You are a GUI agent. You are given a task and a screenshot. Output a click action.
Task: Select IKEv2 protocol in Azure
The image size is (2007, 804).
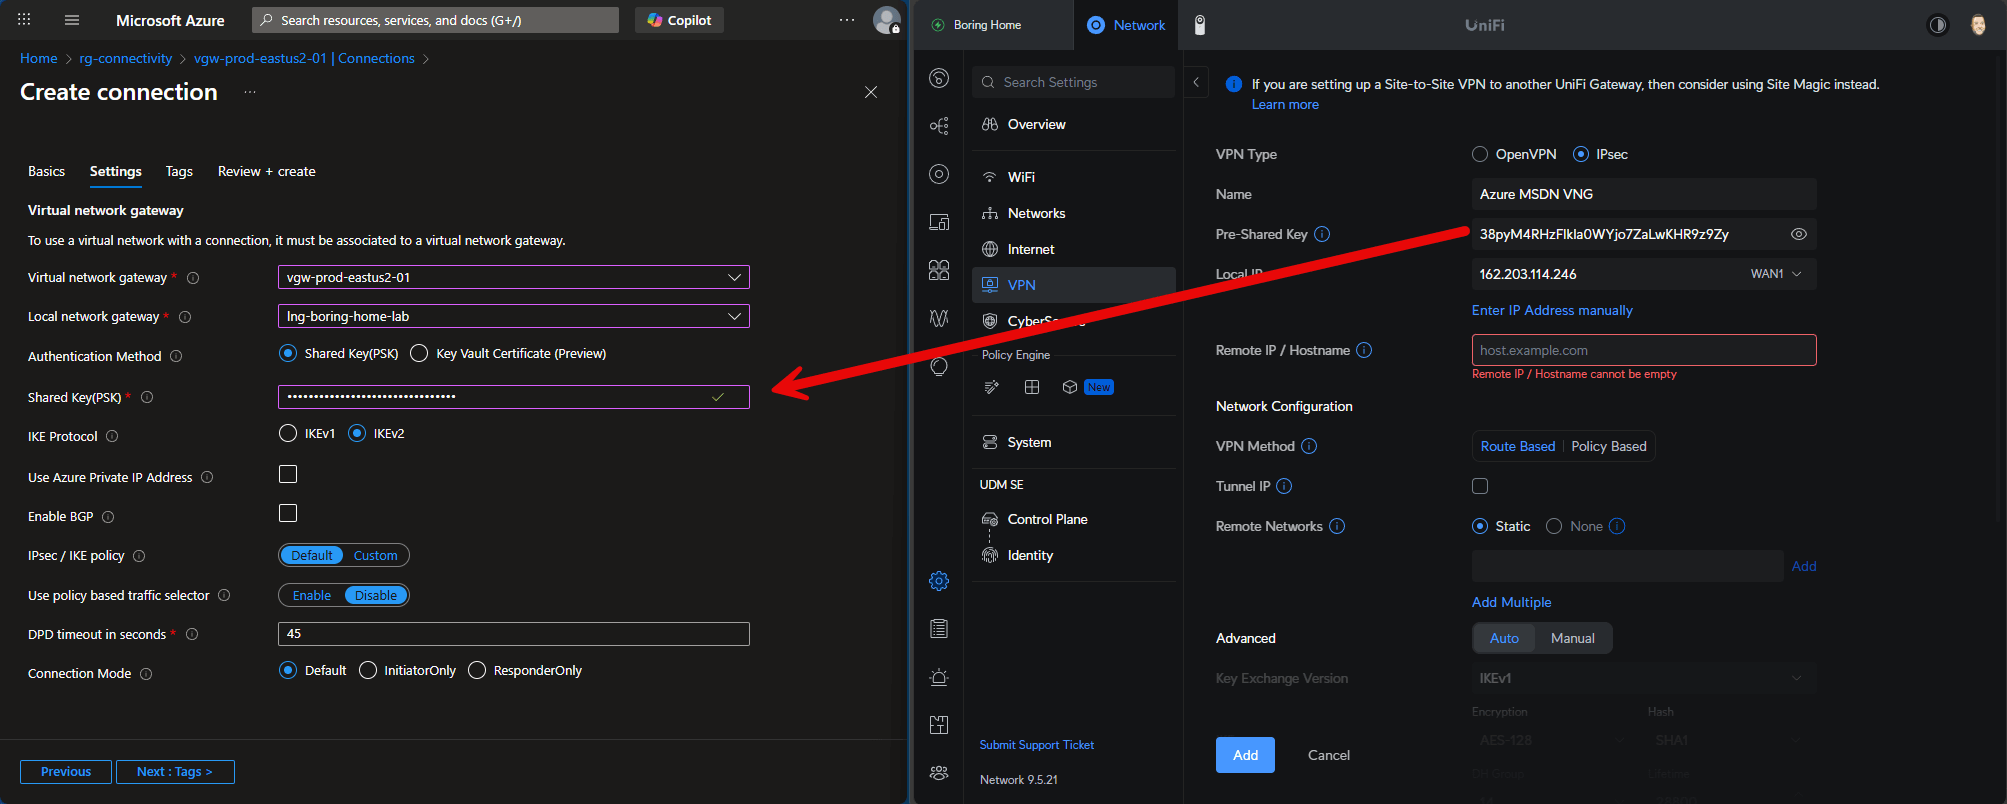point(357,433)
